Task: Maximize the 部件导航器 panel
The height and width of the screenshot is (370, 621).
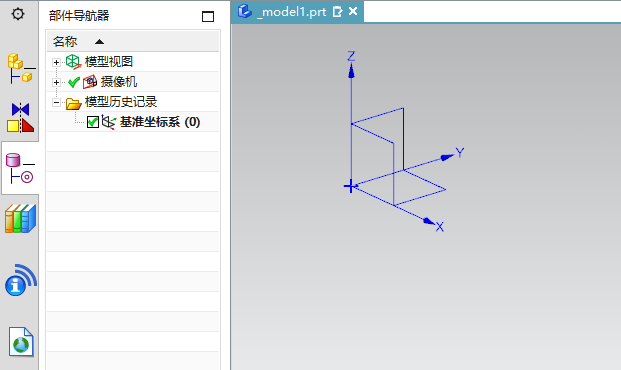Action: point(208,16)
